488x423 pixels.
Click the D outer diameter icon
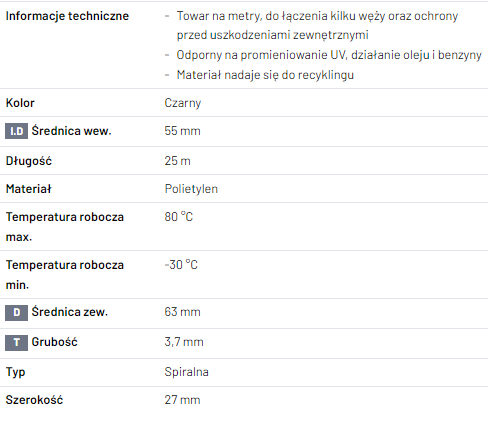[x=16, y=312]
